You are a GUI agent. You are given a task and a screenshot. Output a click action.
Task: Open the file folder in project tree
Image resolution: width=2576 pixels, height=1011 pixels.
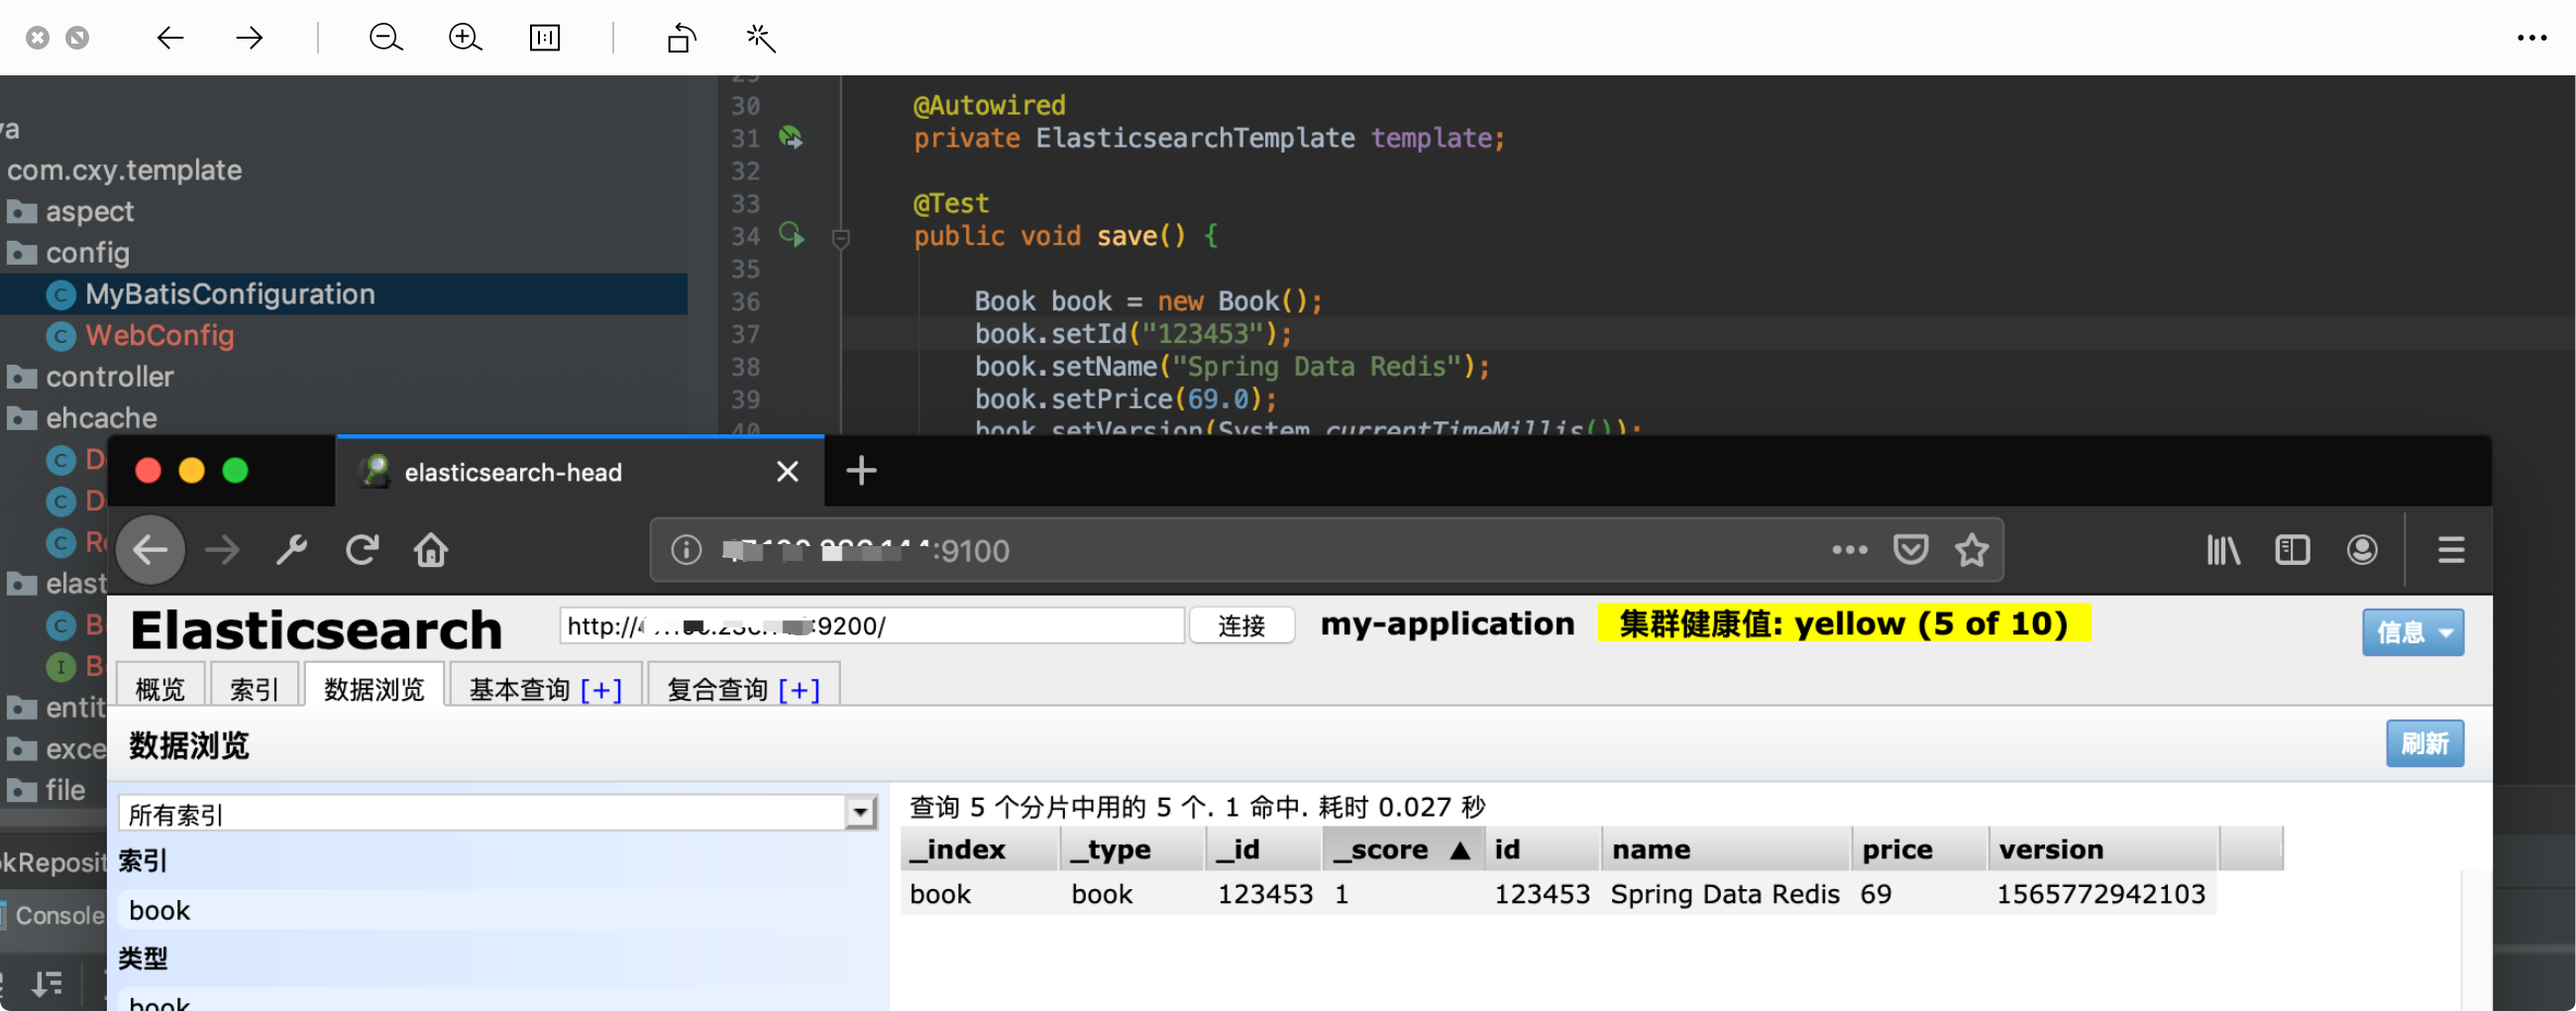pos(65,790)
